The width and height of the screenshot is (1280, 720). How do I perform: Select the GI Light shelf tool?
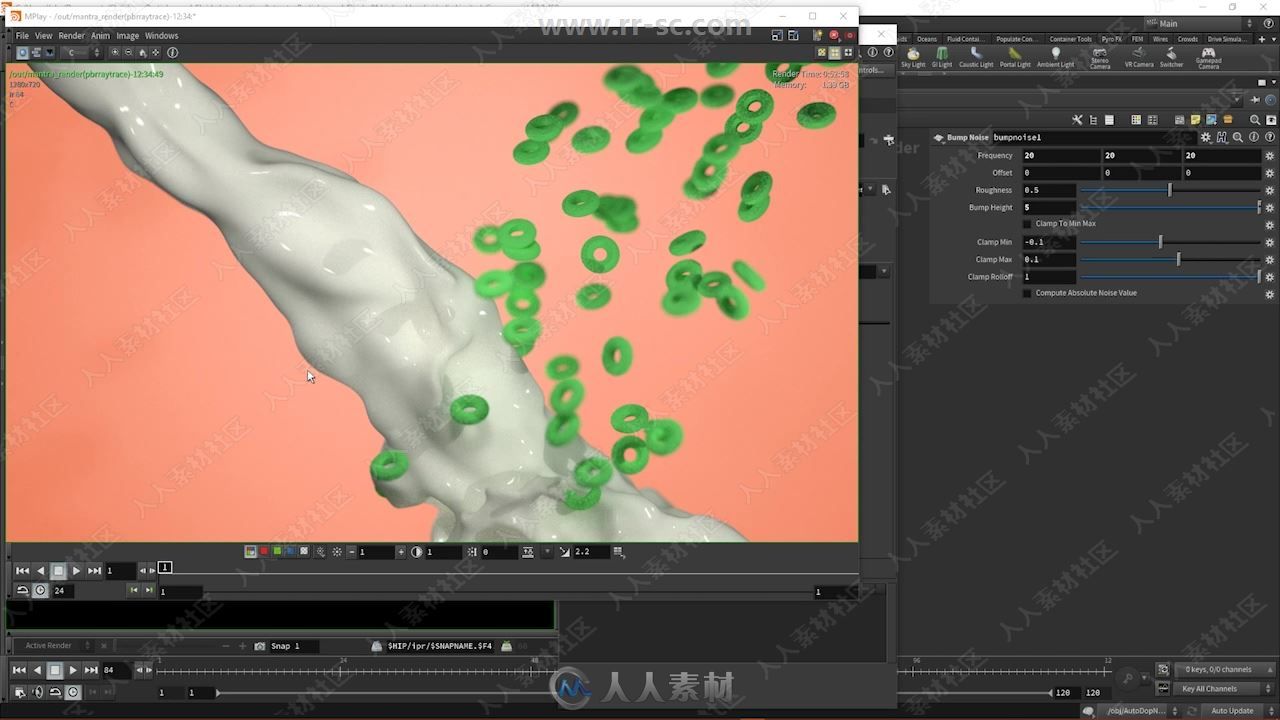point(942,58)
